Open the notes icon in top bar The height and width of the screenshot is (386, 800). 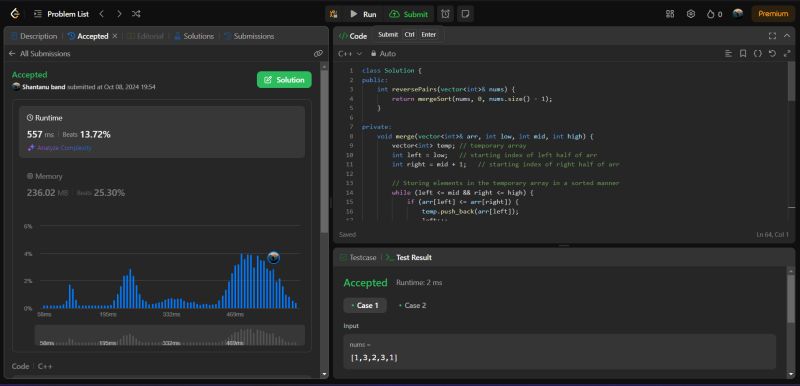coord(465,14)
